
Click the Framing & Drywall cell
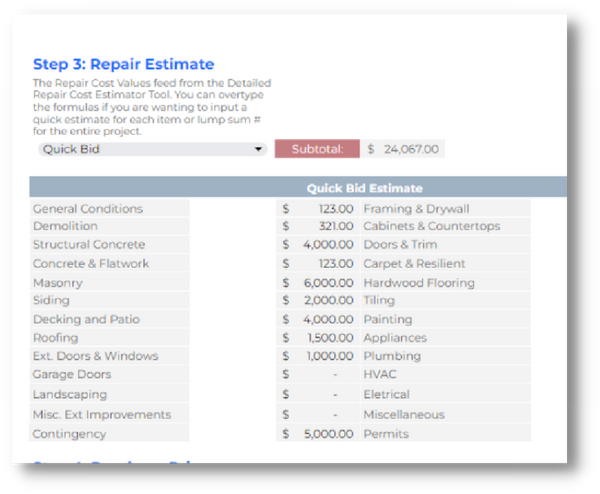point(444,209)
